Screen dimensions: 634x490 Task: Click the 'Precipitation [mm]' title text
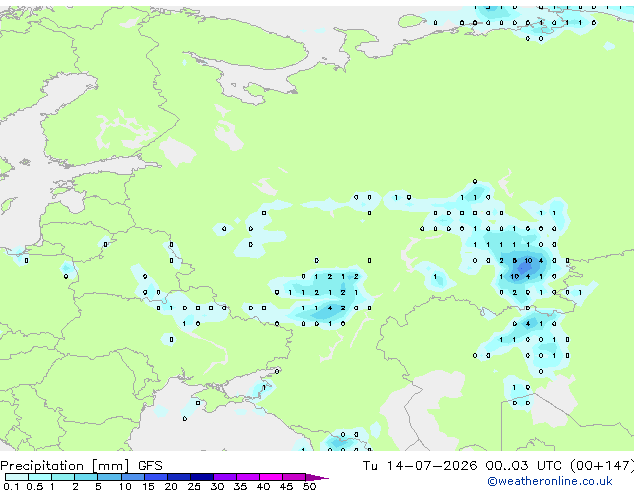coord(65,466)
